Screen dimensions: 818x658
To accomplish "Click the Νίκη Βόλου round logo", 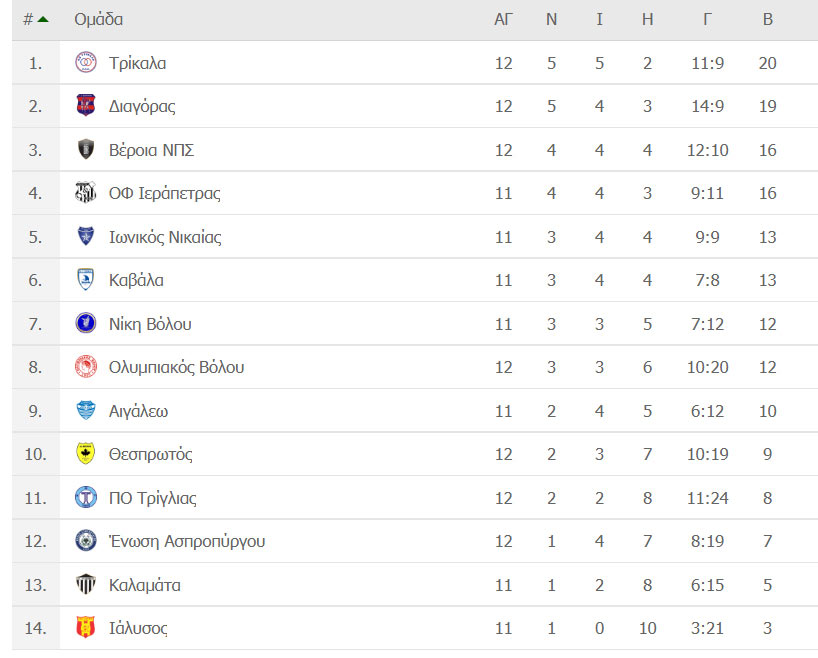I will tap(86, 324).
